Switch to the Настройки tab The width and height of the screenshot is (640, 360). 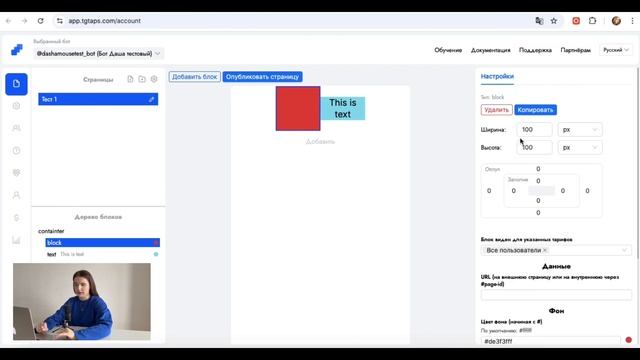[x=497, y=76]
